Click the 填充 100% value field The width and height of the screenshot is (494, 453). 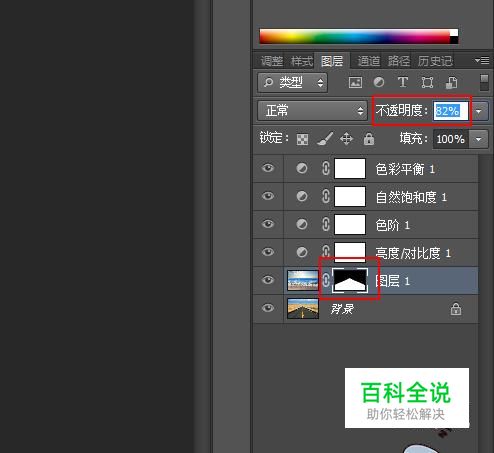[451, 139]
